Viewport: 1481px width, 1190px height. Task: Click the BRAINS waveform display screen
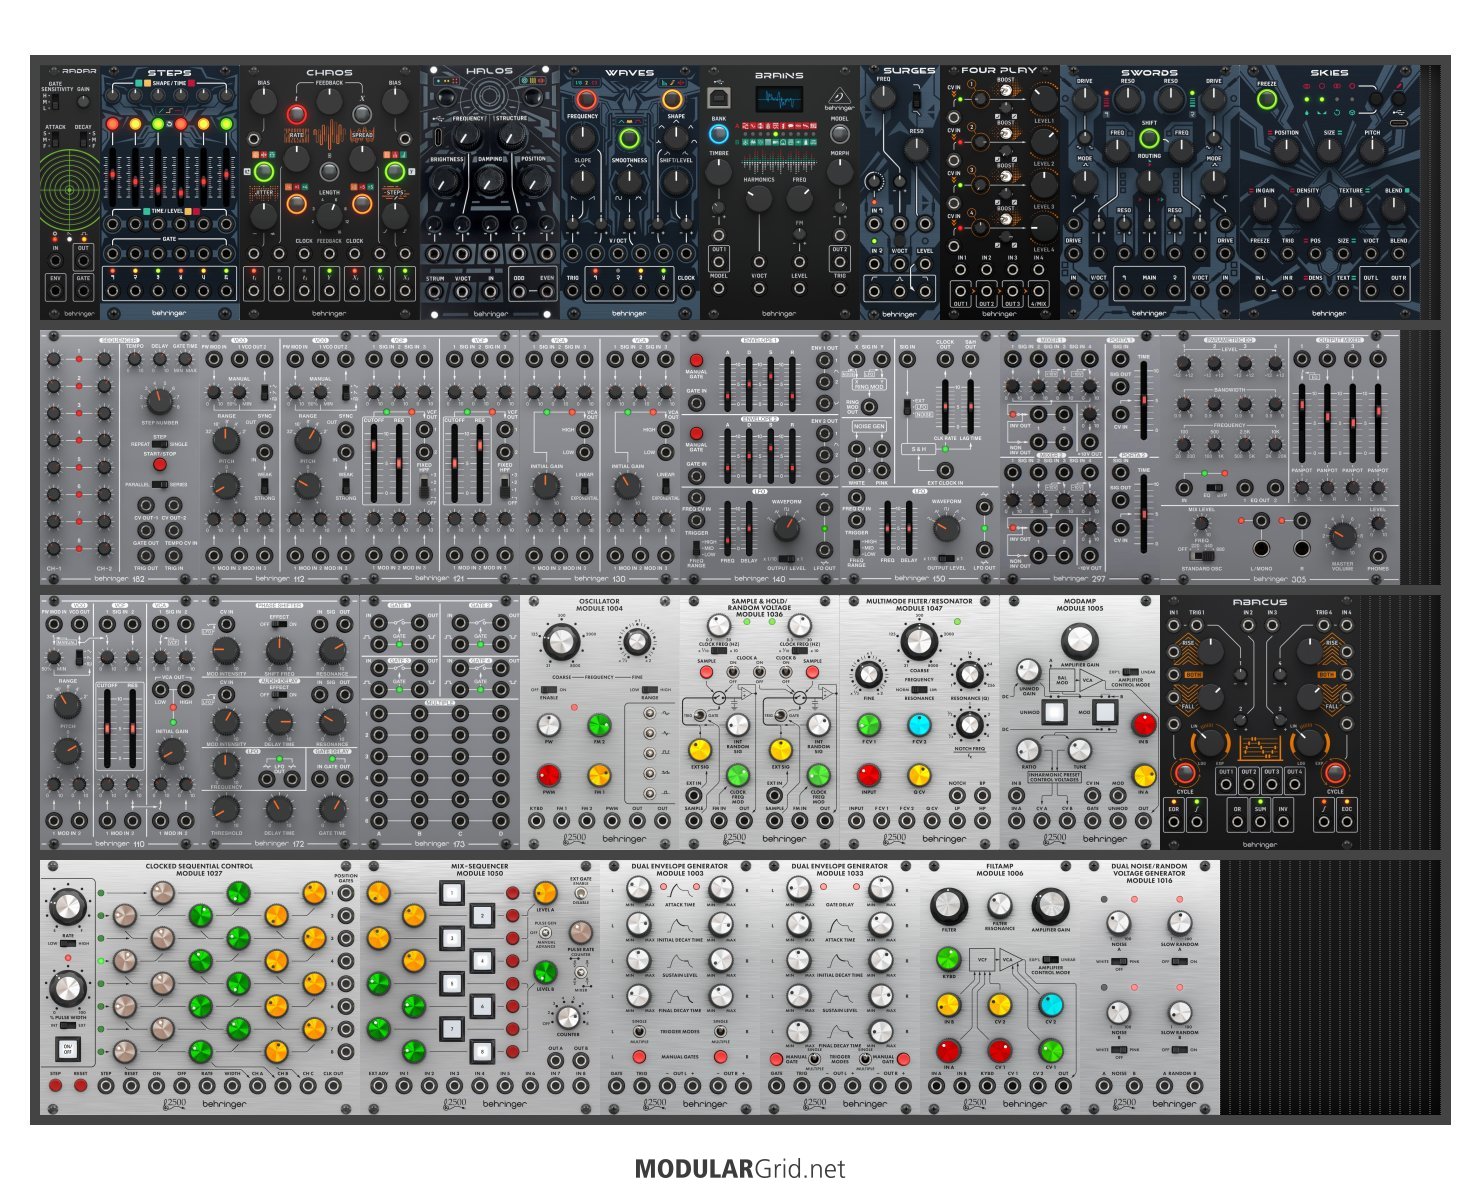click(779, 100)
